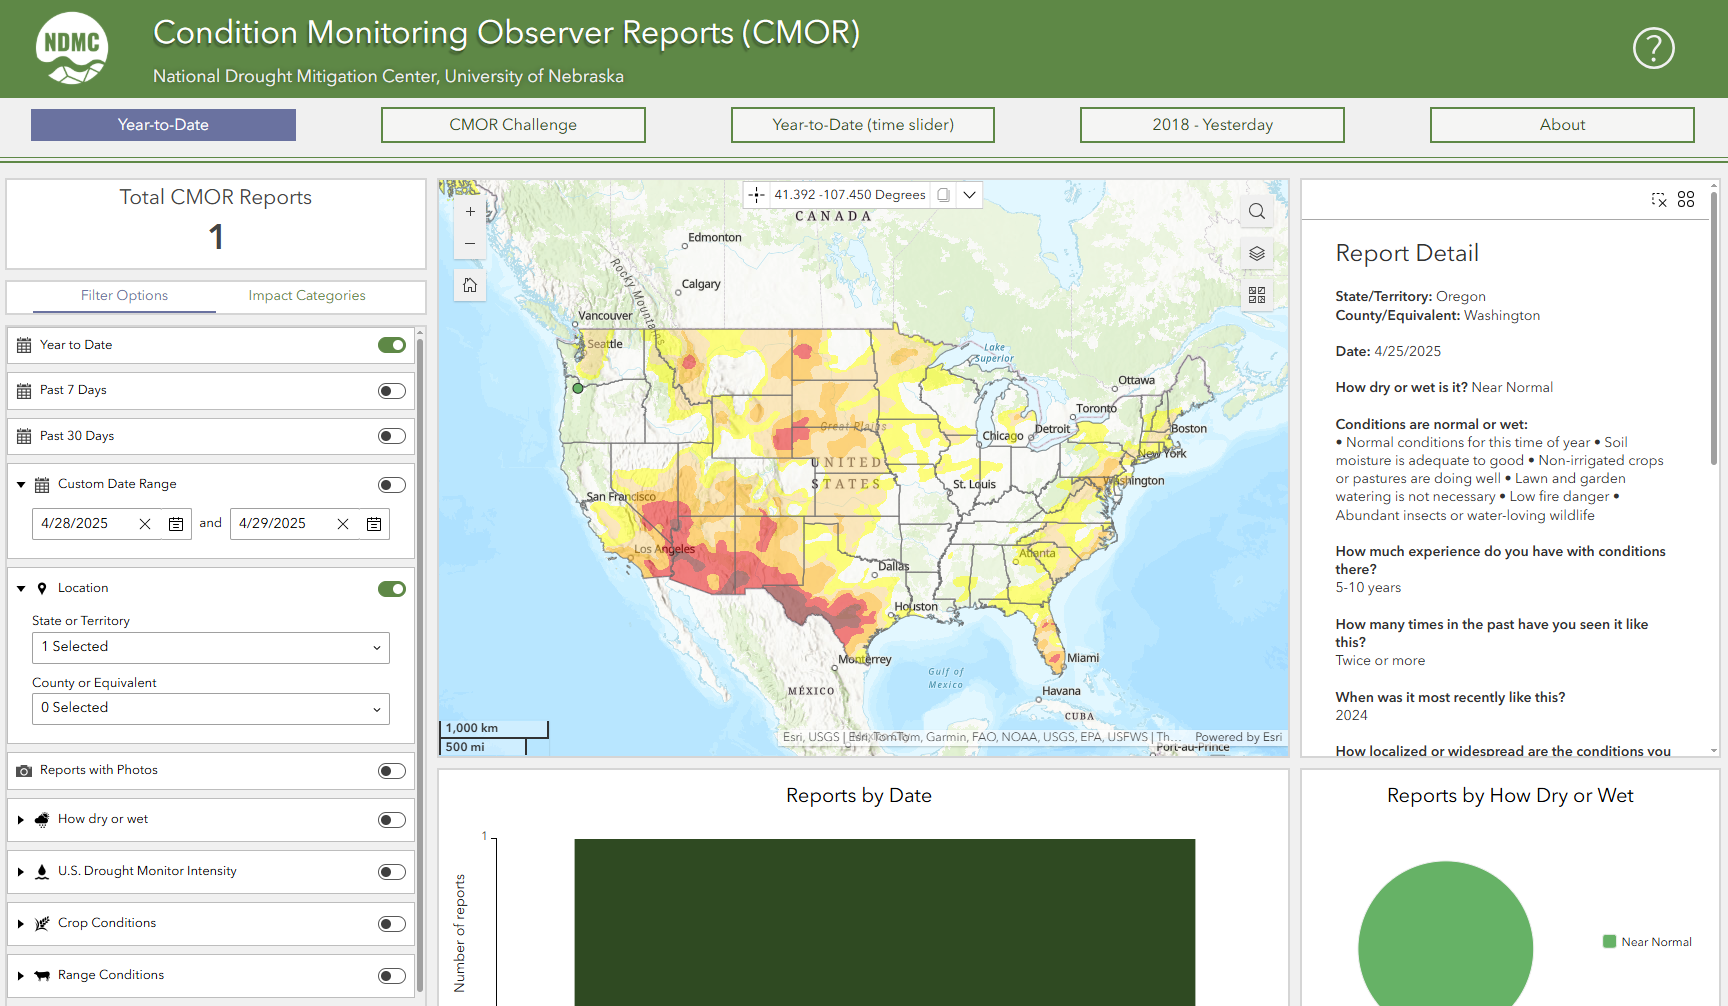1728x1006 pixels.
Task: Zoom out on the map
Action: tap(470, 243)
